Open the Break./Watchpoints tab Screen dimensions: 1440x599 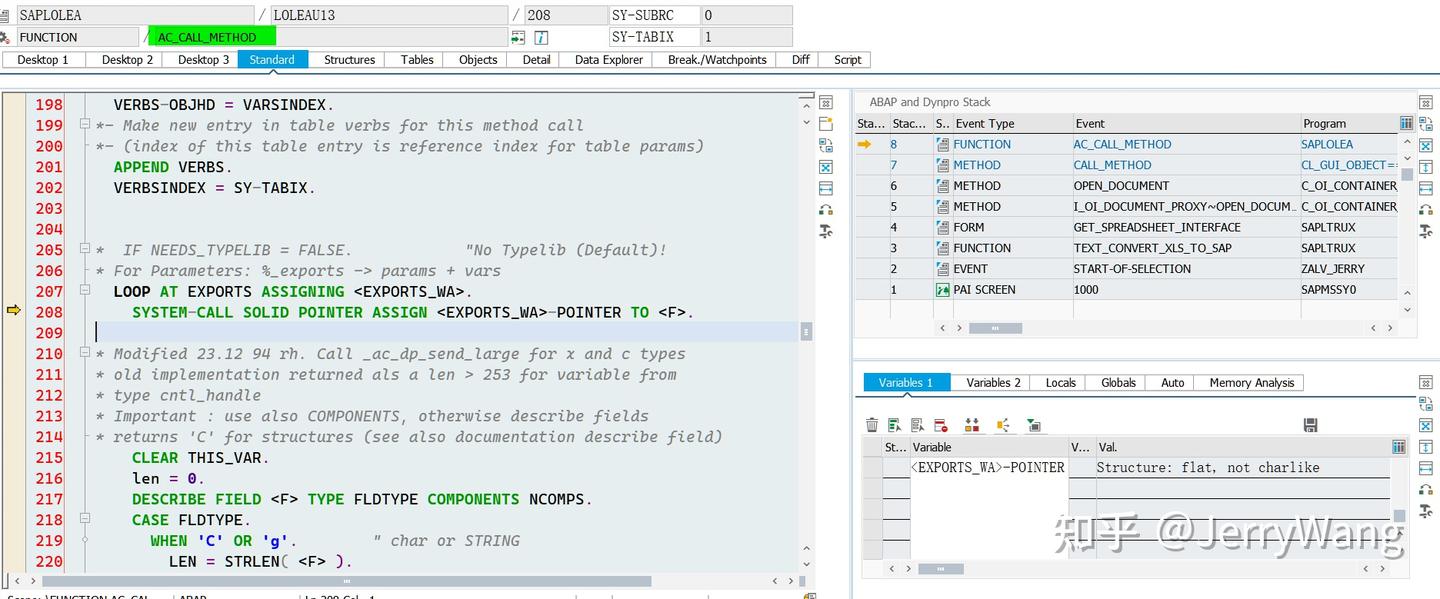[716, 60]
